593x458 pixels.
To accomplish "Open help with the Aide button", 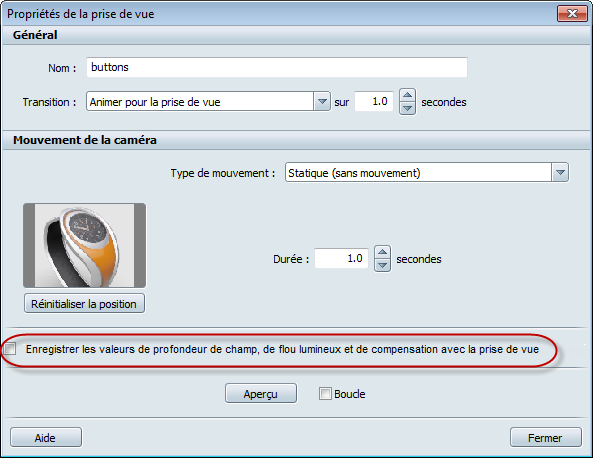I will 45,438.
